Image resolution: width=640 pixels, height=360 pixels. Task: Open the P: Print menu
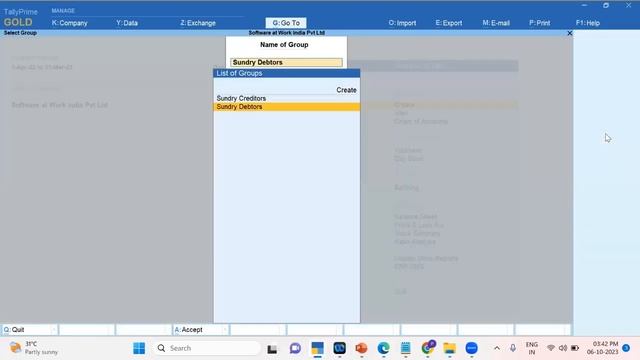(x=540, y=23)
